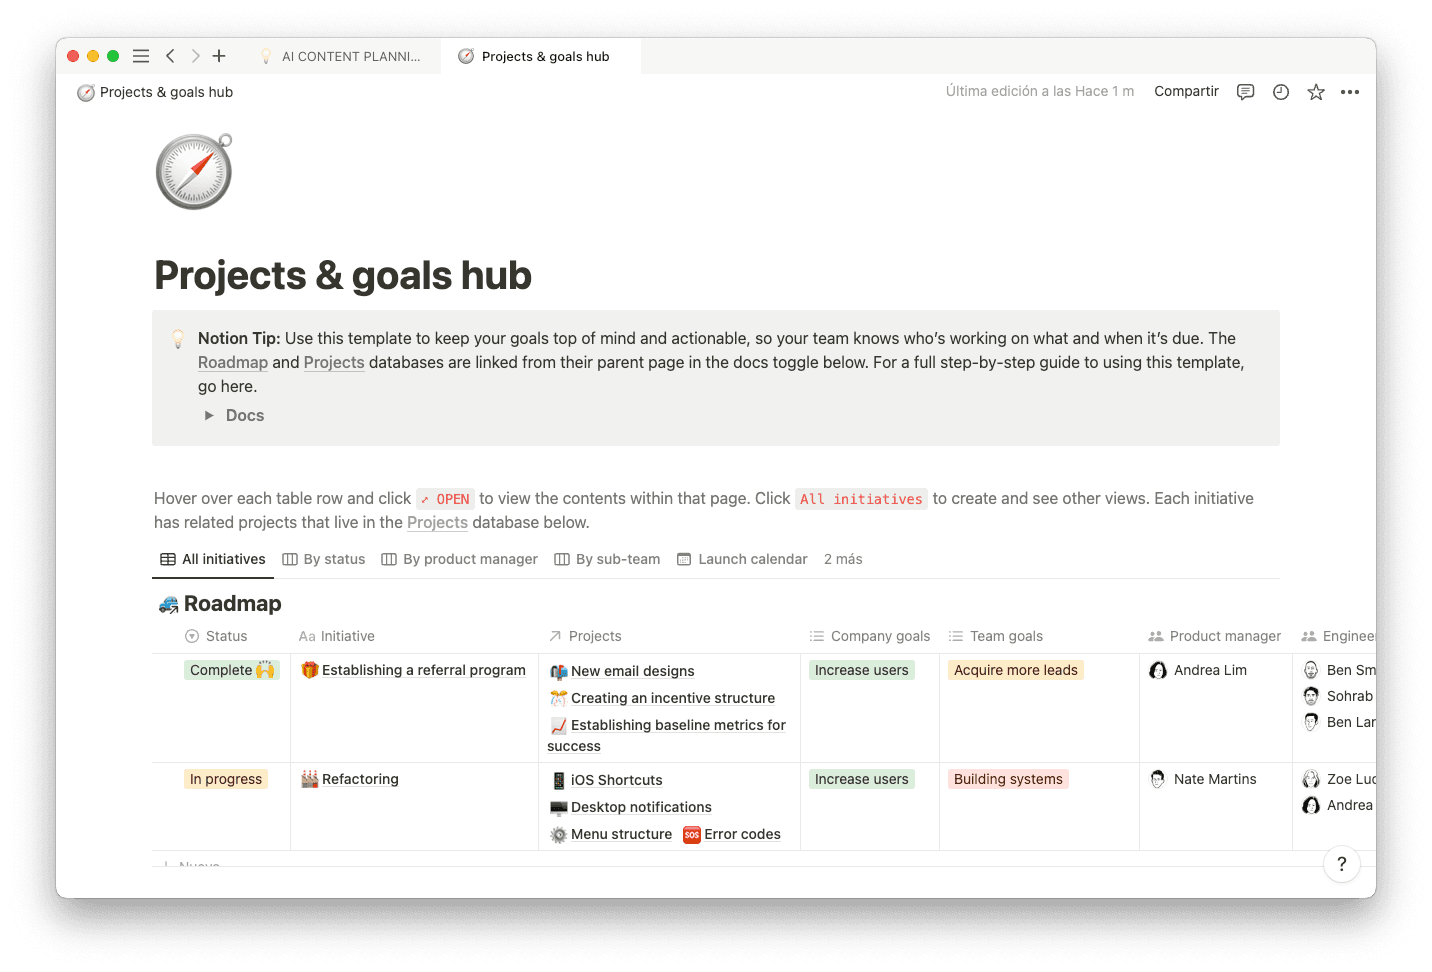Select the Andrea Lim product manager cell
Screen dimensions: 1432x972
pyautogui.click(x=1210, y=670)
